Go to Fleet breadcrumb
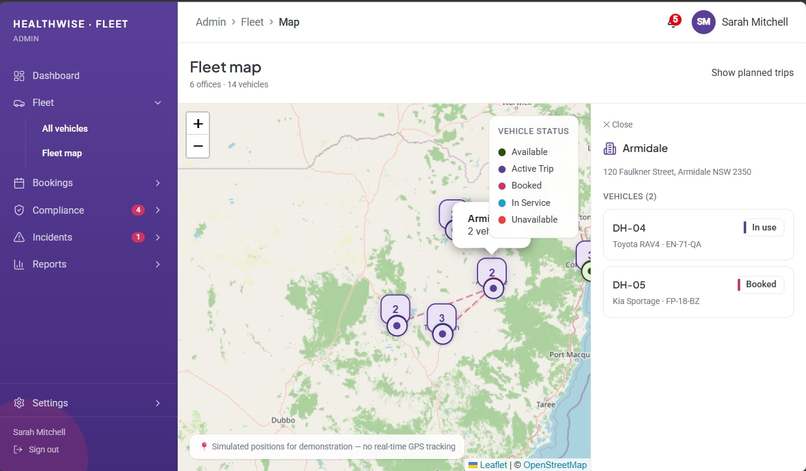This screenshot has width=806, height=471. [x=252, y=22]
